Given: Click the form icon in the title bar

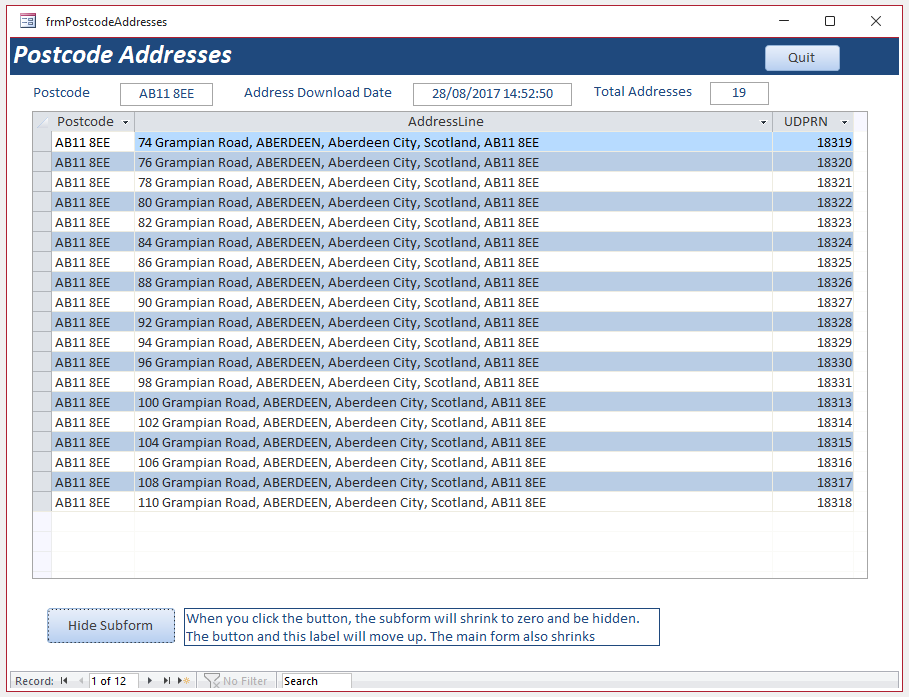Looking at the screenshot, I should click(28, 21).
